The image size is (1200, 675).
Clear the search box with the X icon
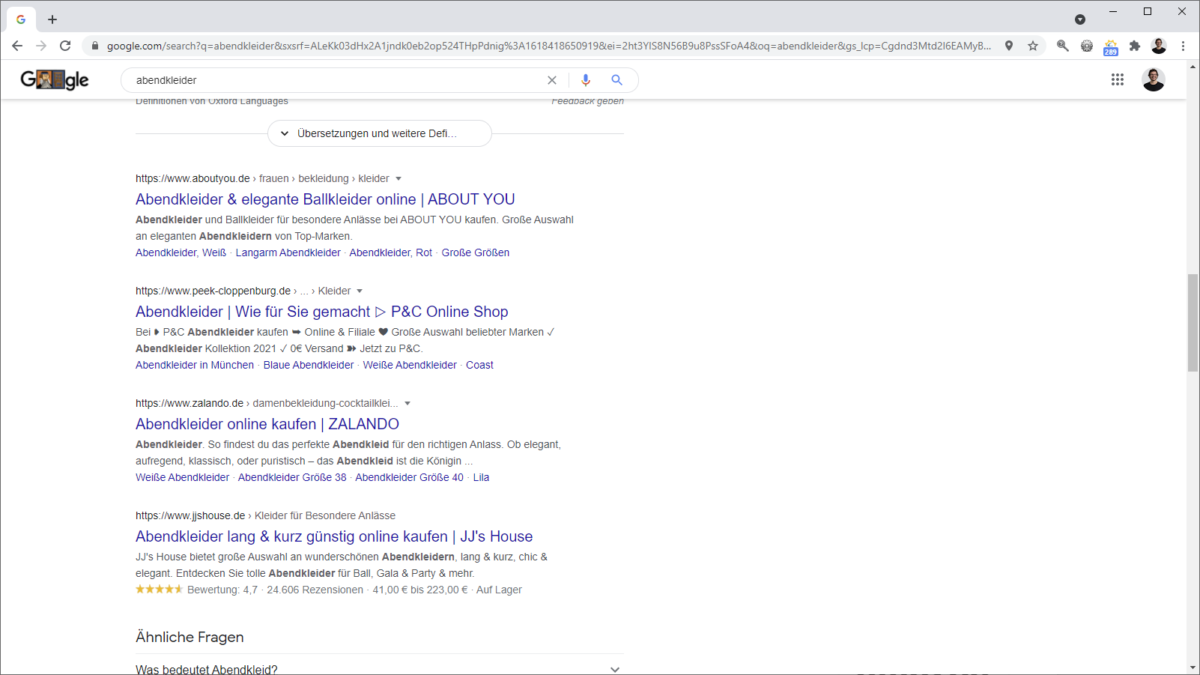551,80
